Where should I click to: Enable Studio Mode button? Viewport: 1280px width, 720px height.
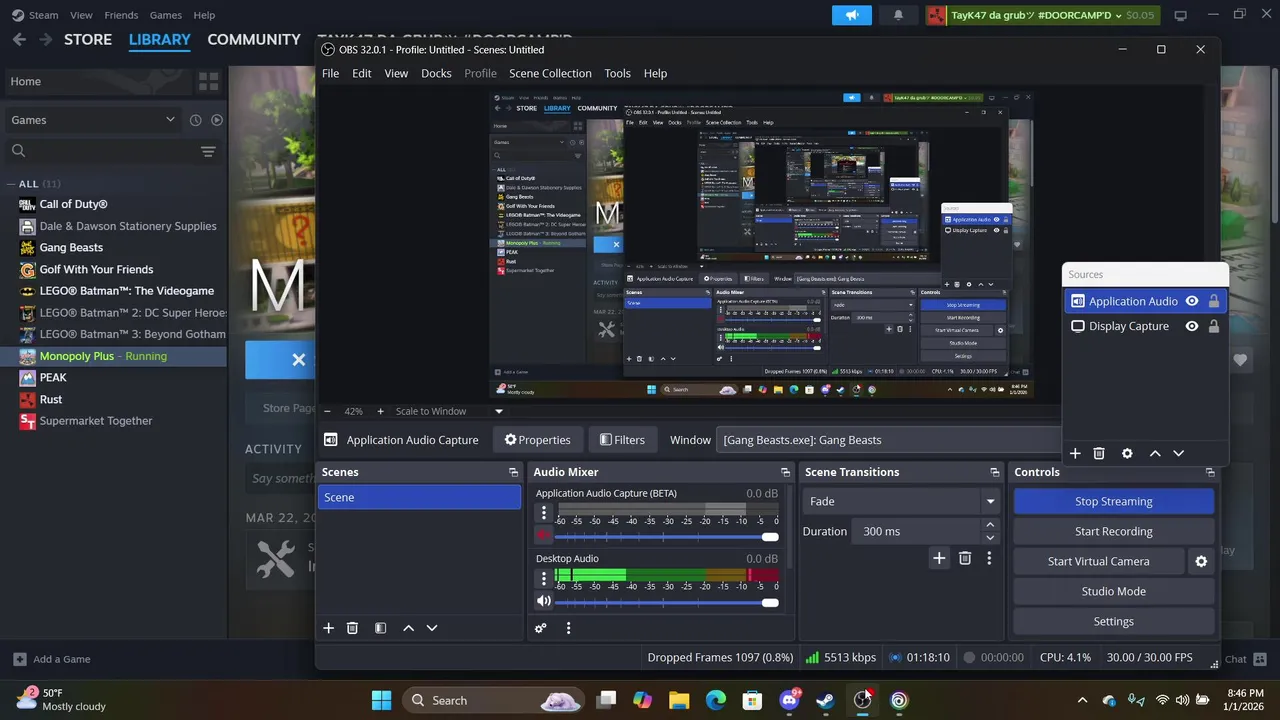point(1114,591)
